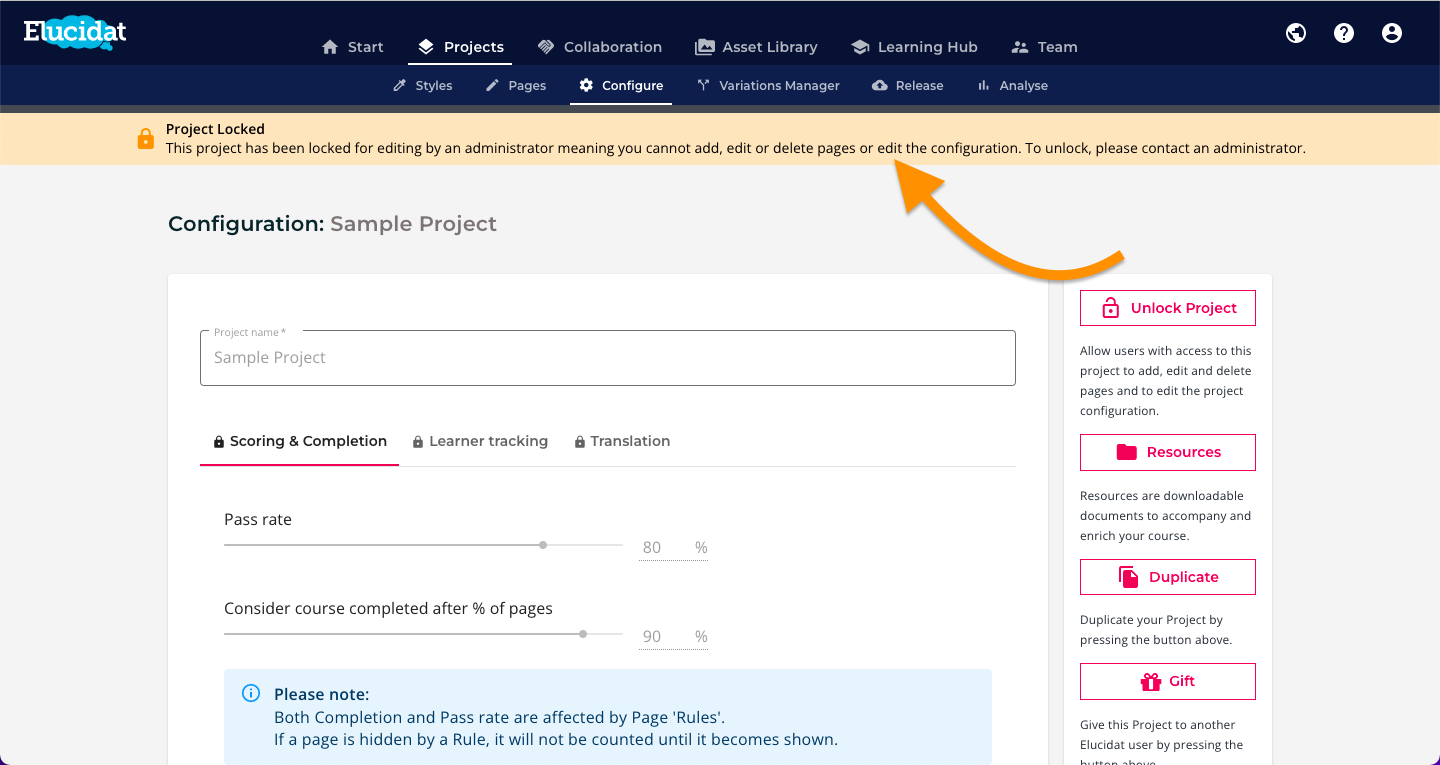Open the Asset Library tab

pos(756,47)
